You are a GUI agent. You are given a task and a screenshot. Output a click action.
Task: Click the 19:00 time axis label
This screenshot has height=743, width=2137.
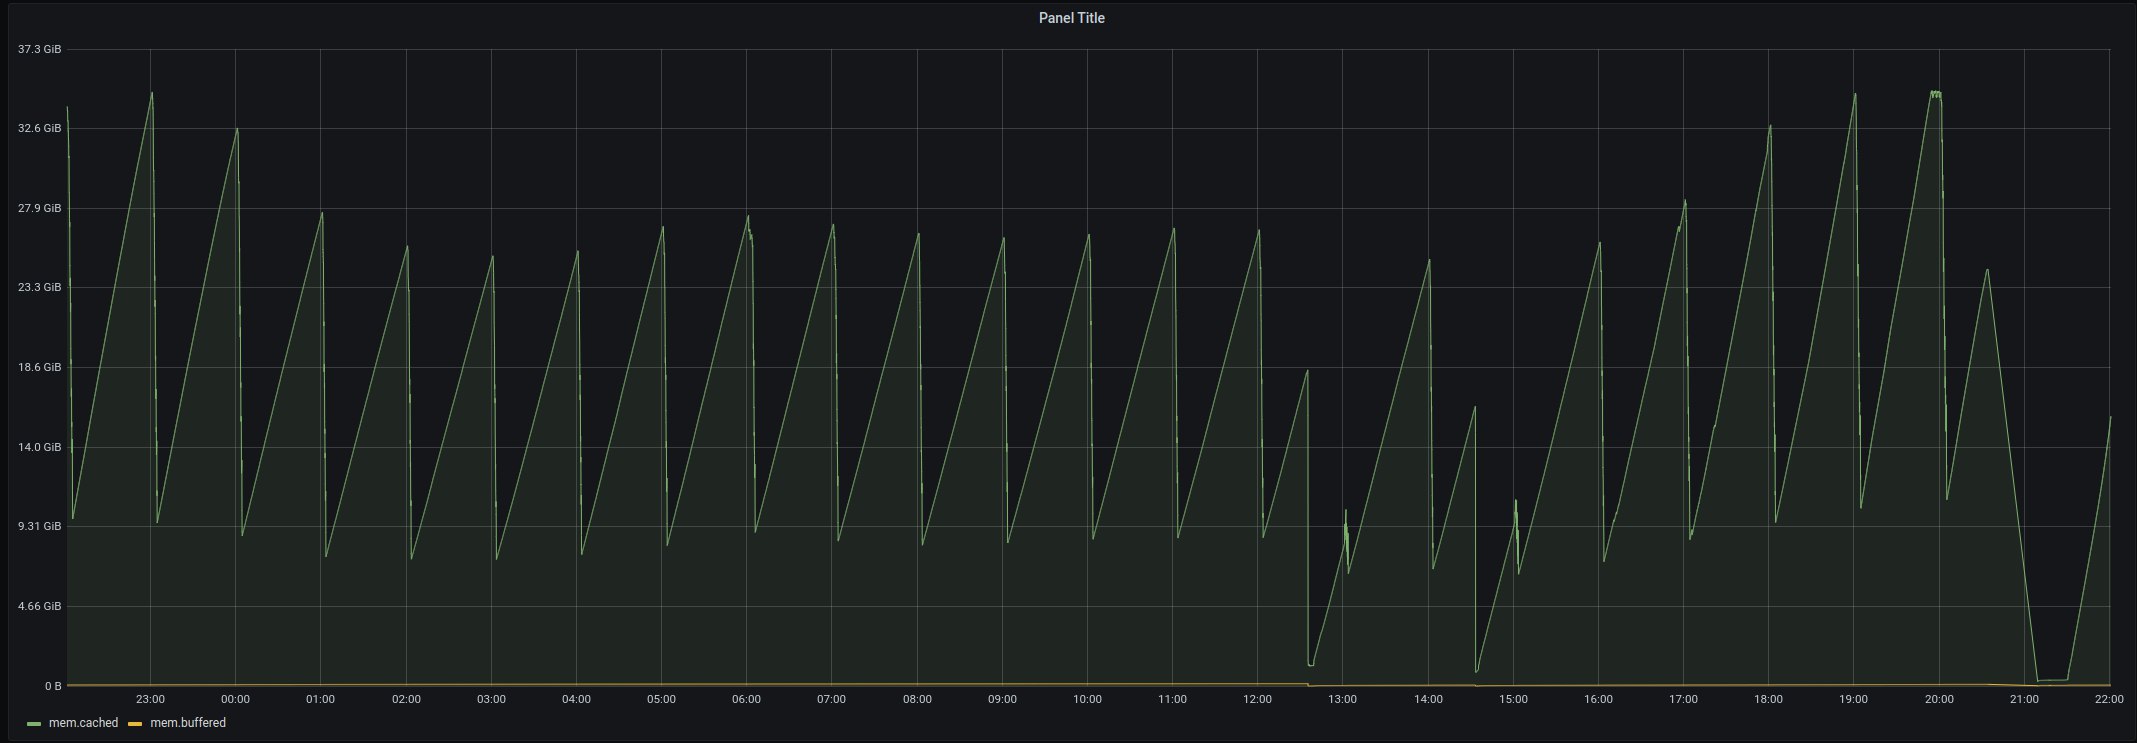pos(1853,700)
